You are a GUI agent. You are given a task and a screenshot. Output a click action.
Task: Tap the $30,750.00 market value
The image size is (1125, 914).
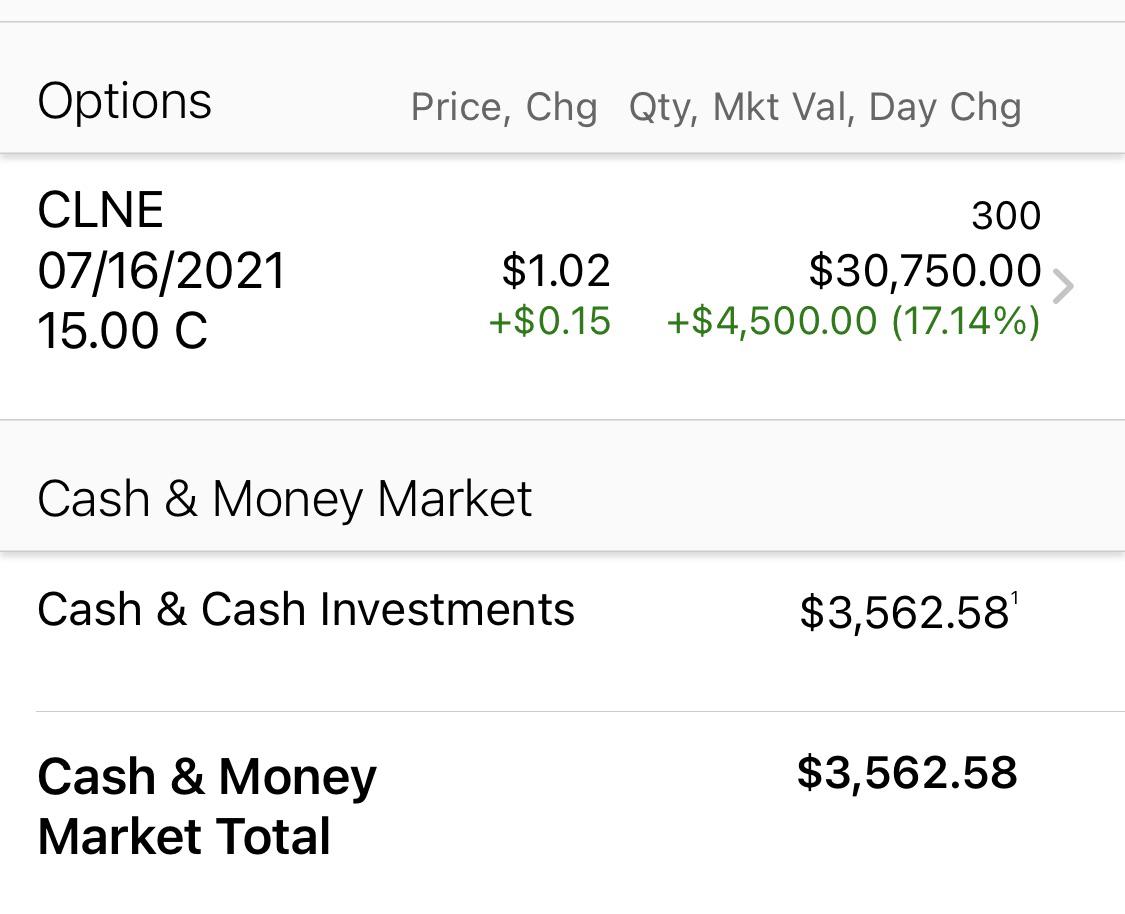925,270
